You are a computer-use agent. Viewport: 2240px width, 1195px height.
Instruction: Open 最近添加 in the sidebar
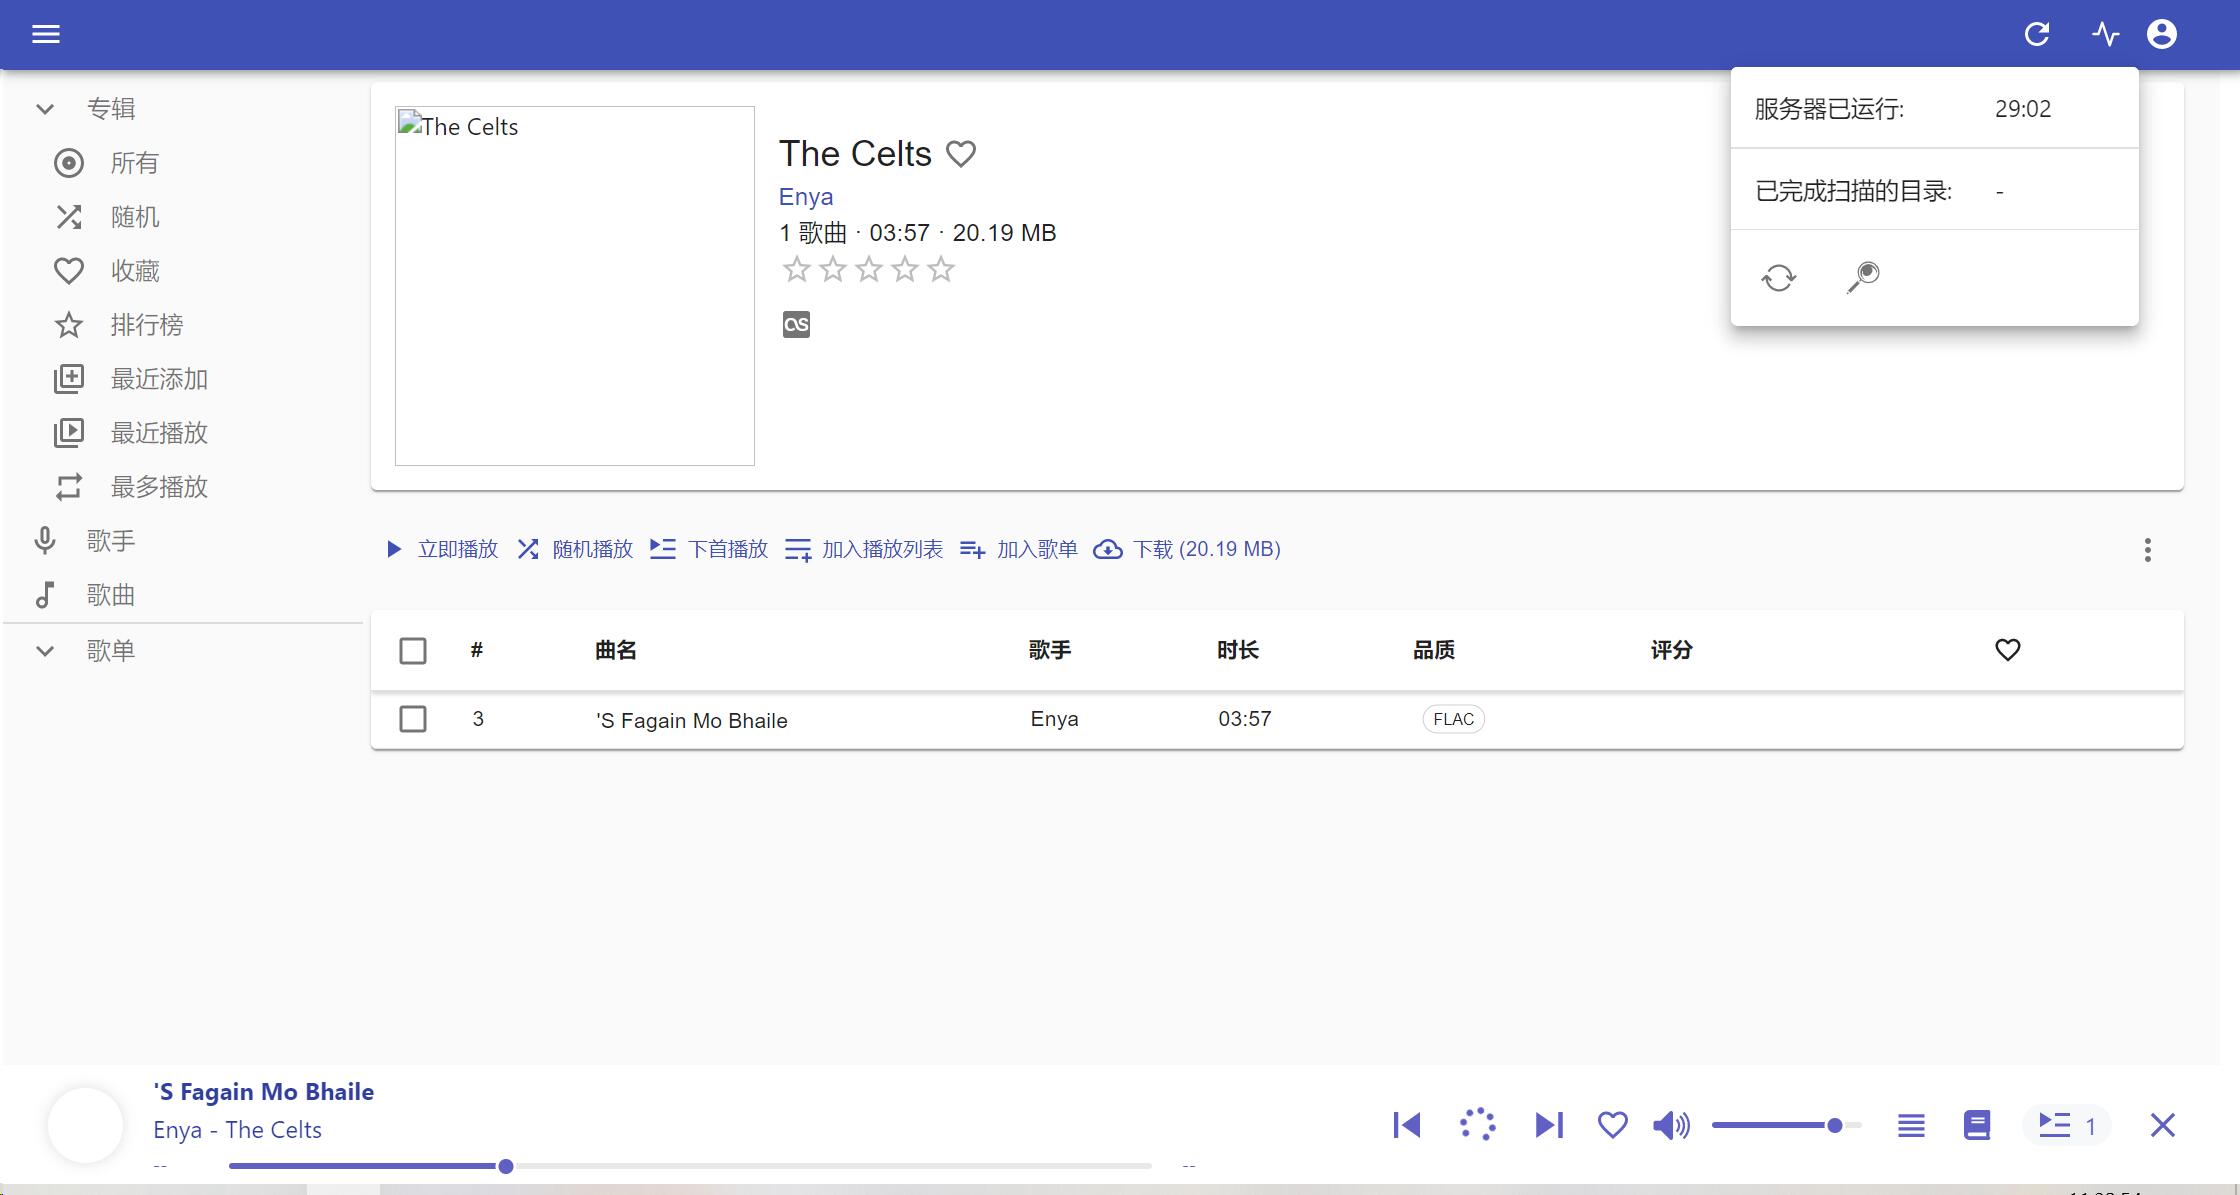[x=159, y=379]
